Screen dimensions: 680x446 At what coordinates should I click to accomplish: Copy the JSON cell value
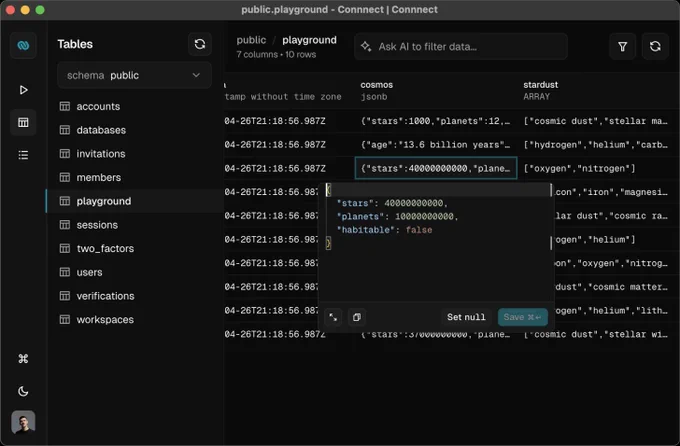coord(356,317)
